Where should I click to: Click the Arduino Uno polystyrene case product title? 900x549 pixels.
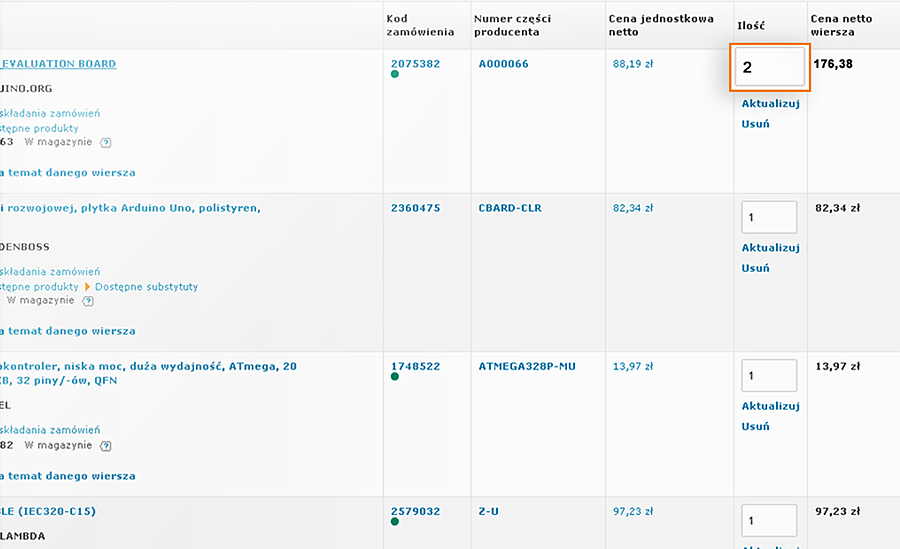(130, 208)
